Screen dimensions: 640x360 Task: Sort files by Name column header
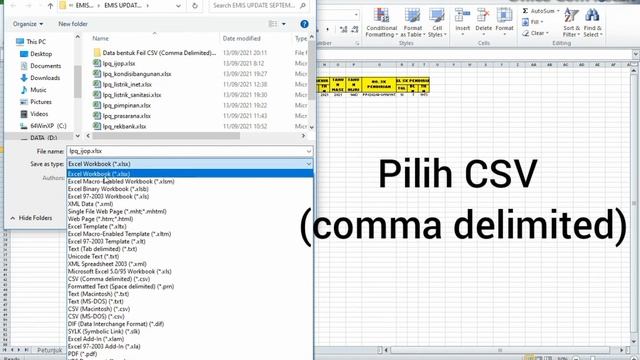(x=100, y=38)
